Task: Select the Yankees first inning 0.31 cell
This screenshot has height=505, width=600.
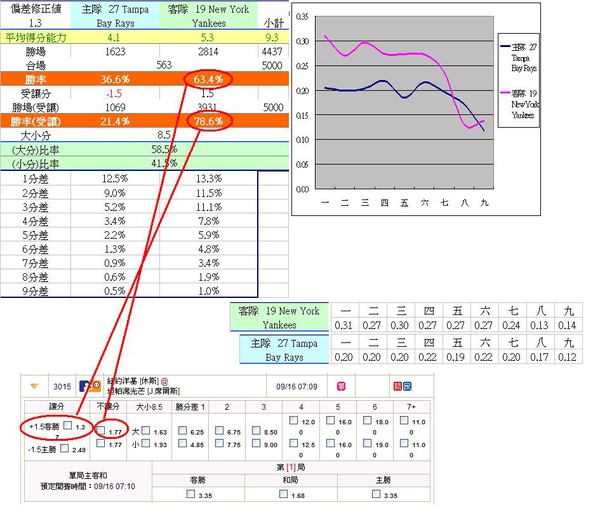Action: coord(344,325)
